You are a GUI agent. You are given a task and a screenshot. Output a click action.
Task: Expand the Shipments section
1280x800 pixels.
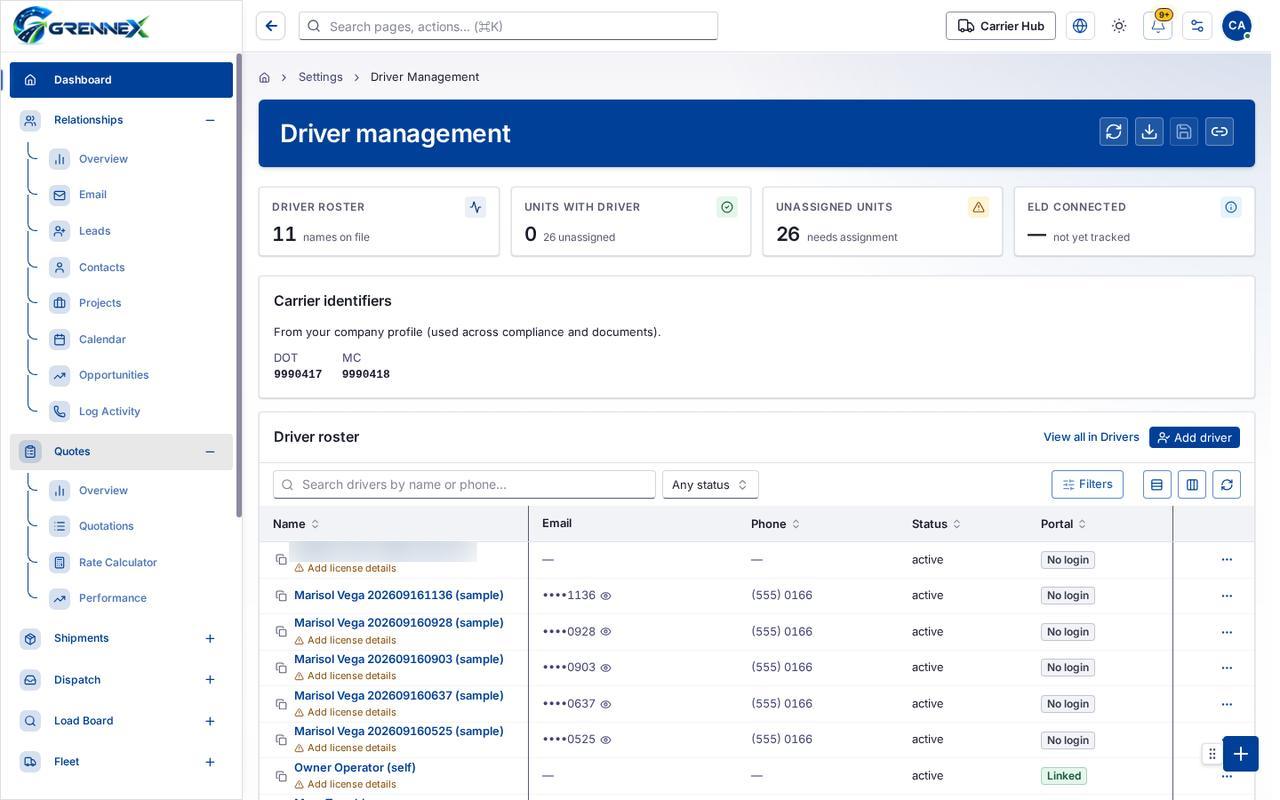210,639
